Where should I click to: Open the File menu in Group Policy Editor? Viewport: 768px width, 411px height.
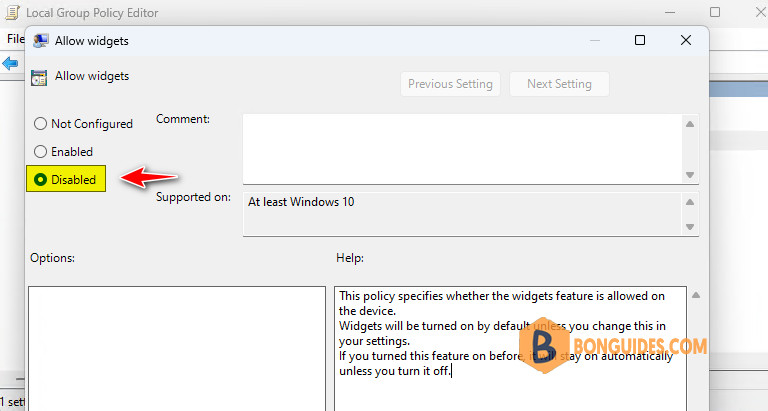pyautogui.click(x=16, y=39)
